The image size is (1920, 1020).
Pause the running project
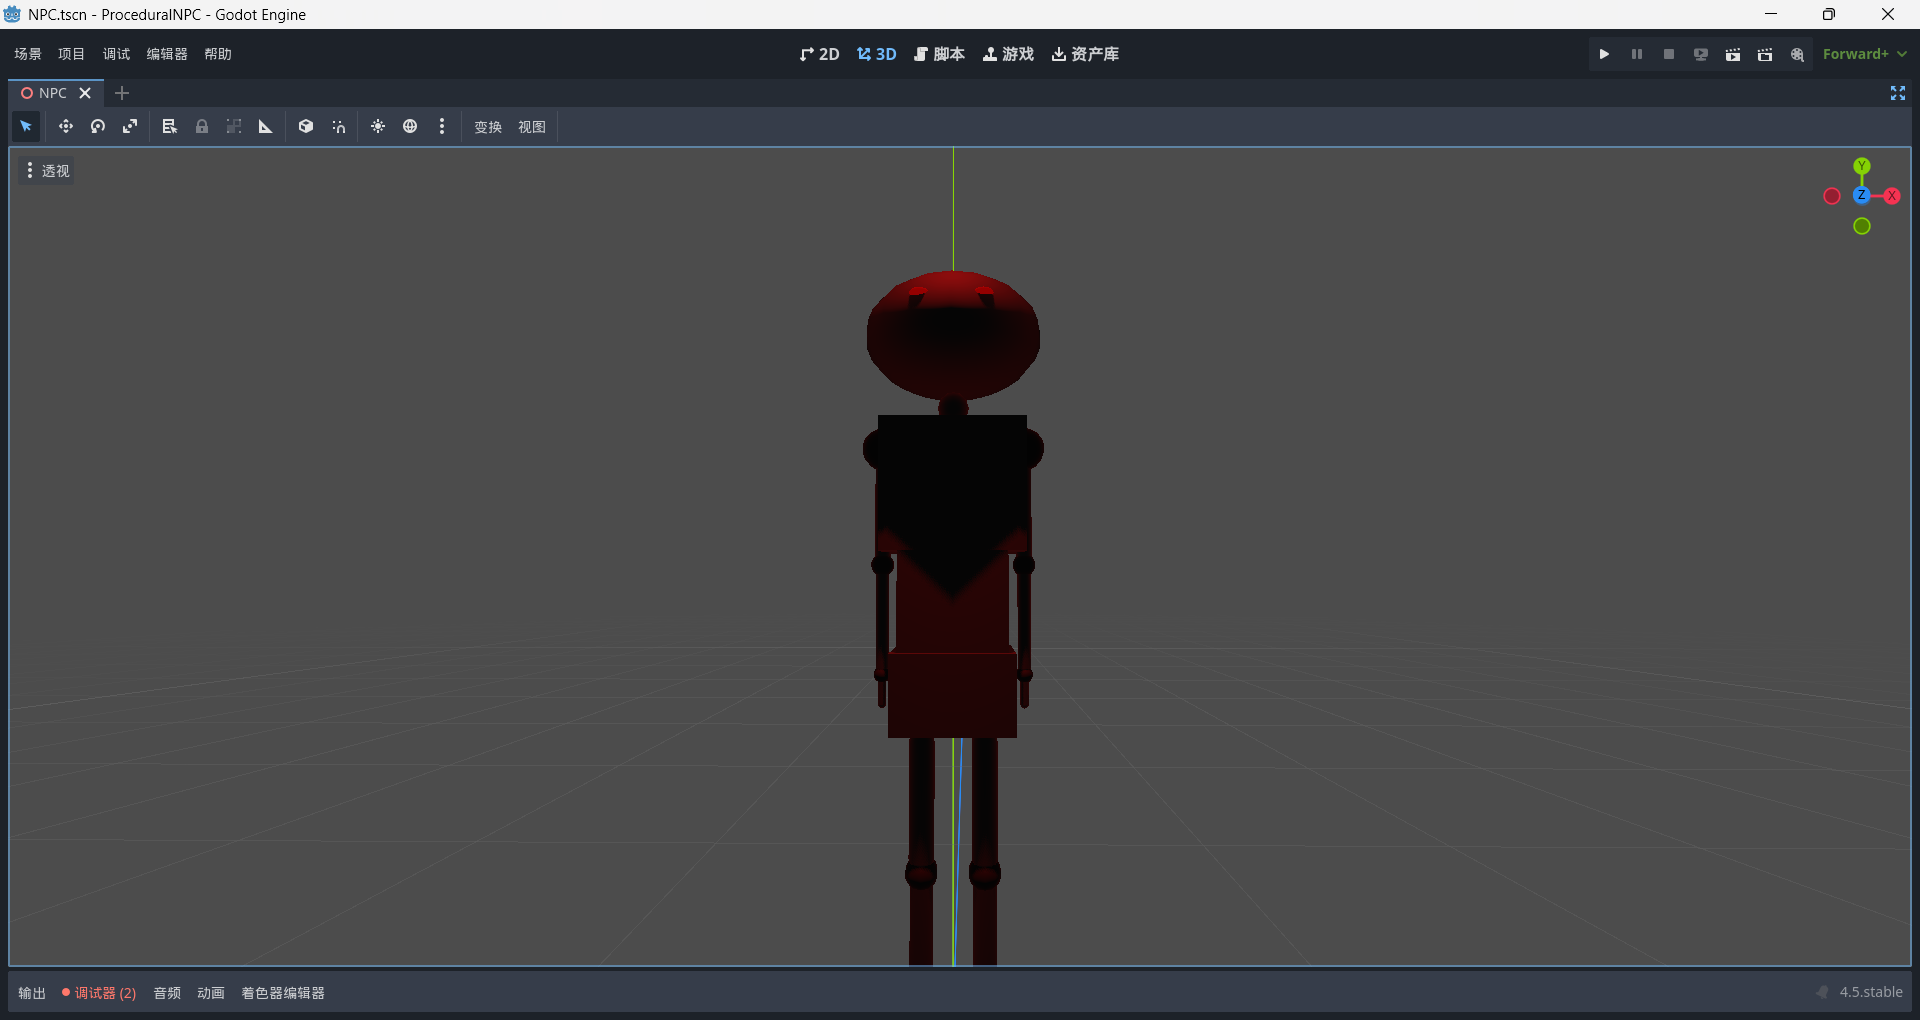click(x=1637, y=54)
